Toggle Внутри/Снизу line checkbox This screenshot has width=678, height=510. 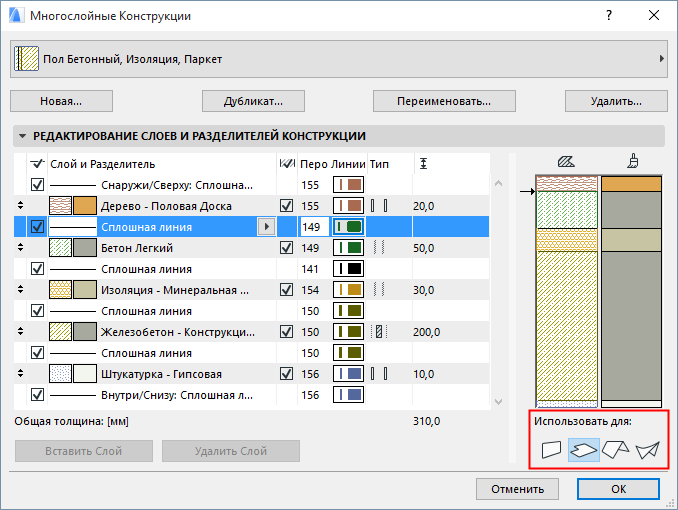click(x=38, y=395)
